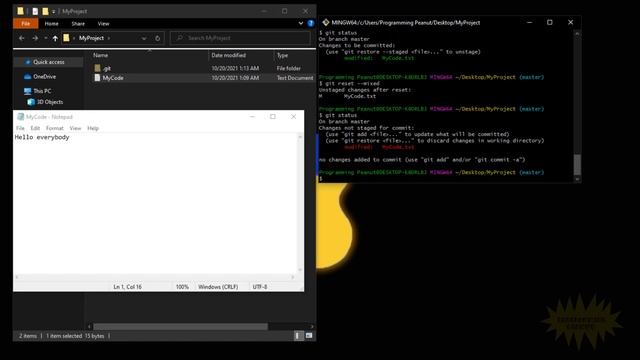Select OneDrive in navigation pane

point(44,76)
